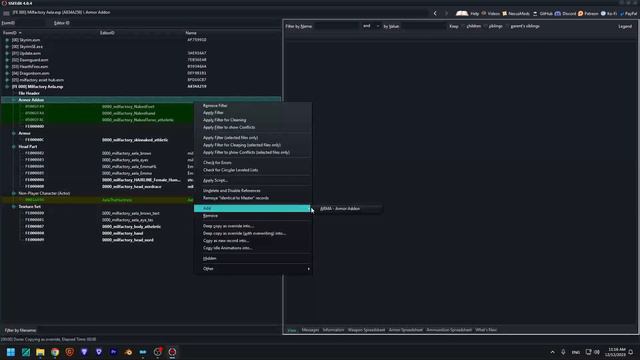
Task: Open the Ko-Fi link icon
Action: pos(603,13)
